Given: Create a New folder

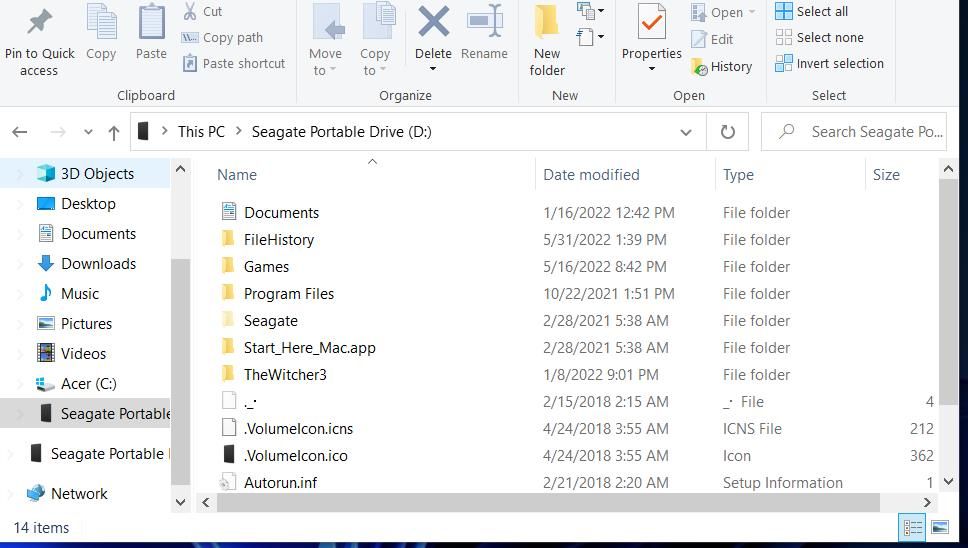Looking at the screenshot, I should [547, 39].
